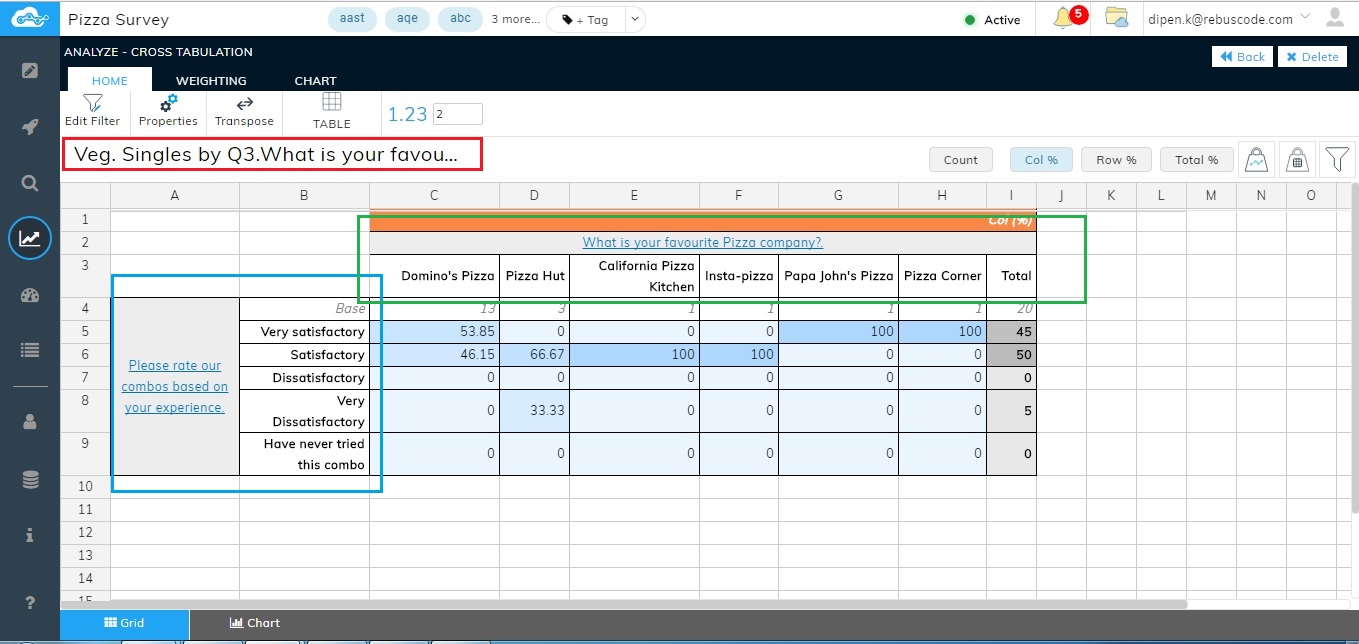Open the rocket launch icon in sidebar
This screenshot has width=1359, height=644.
coord(30,127)
